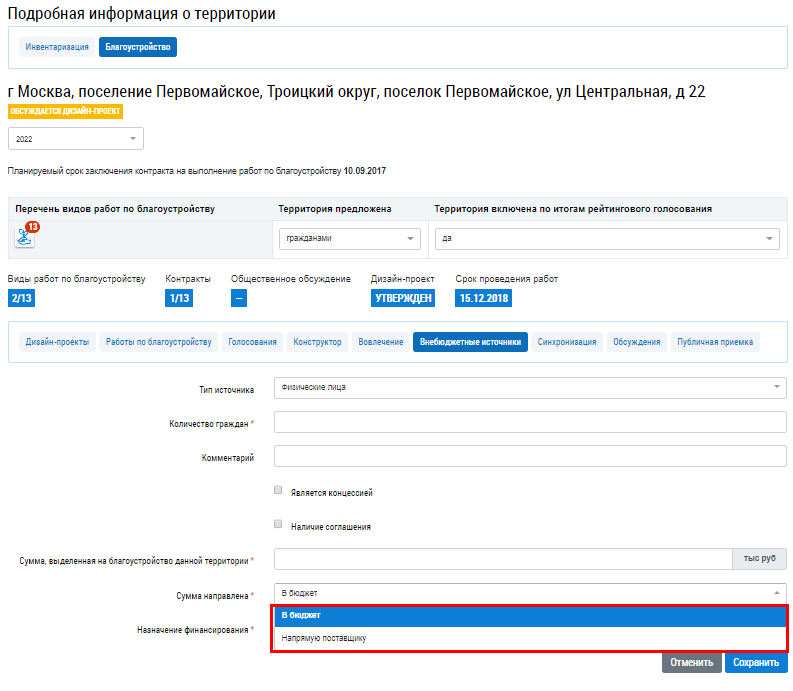Screen dimensions: 793x691
Task: Click the 'Количество граждан' input field
Action: coord(530,423)
